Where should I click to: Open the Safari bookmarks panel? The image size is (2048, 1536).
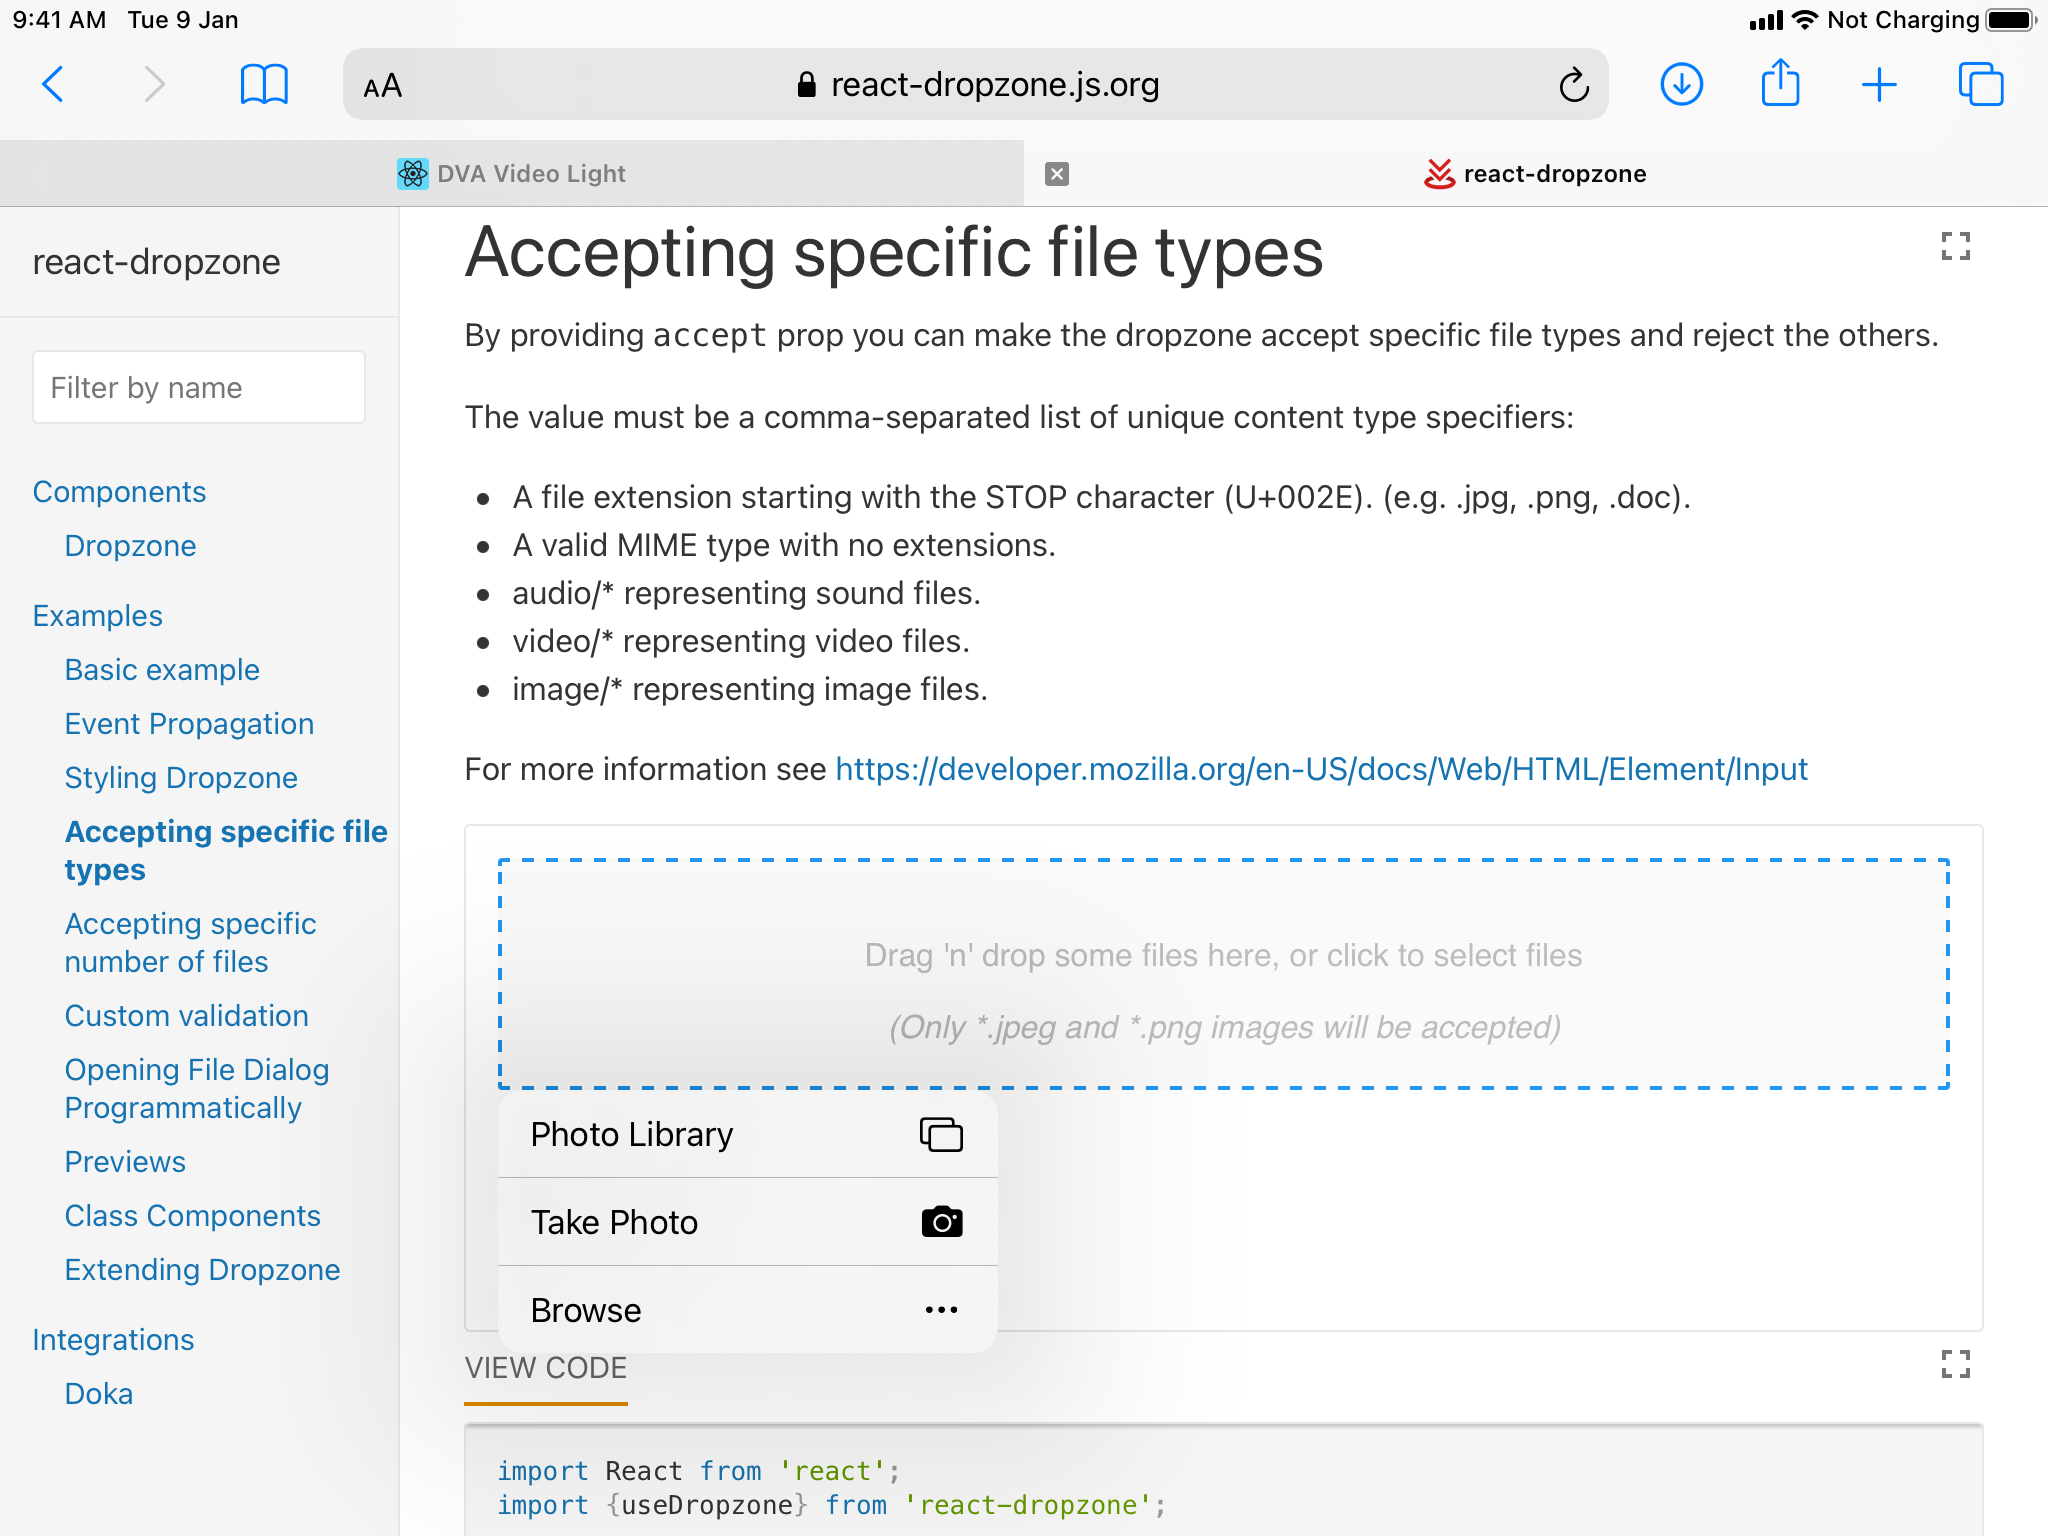(263, 84)
